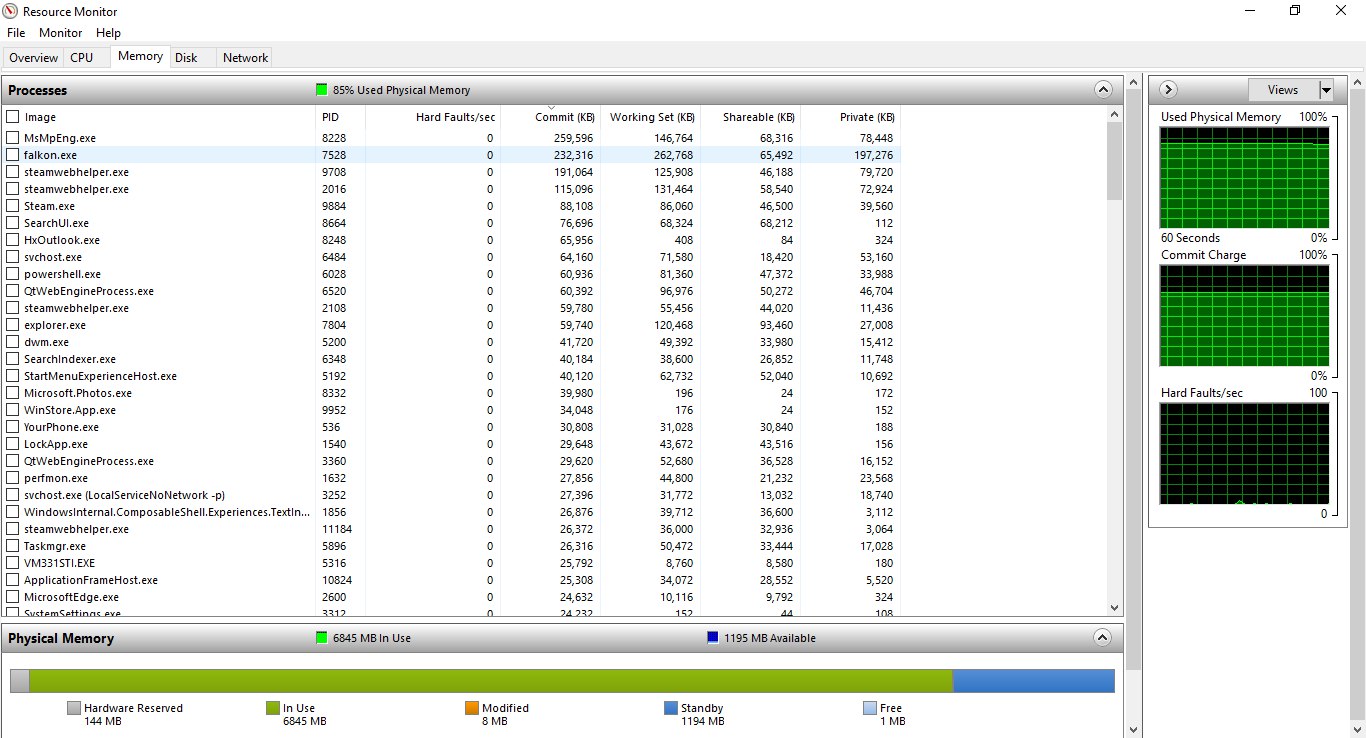
Task: Sort by PID column header
Action: tap(341, 117)
